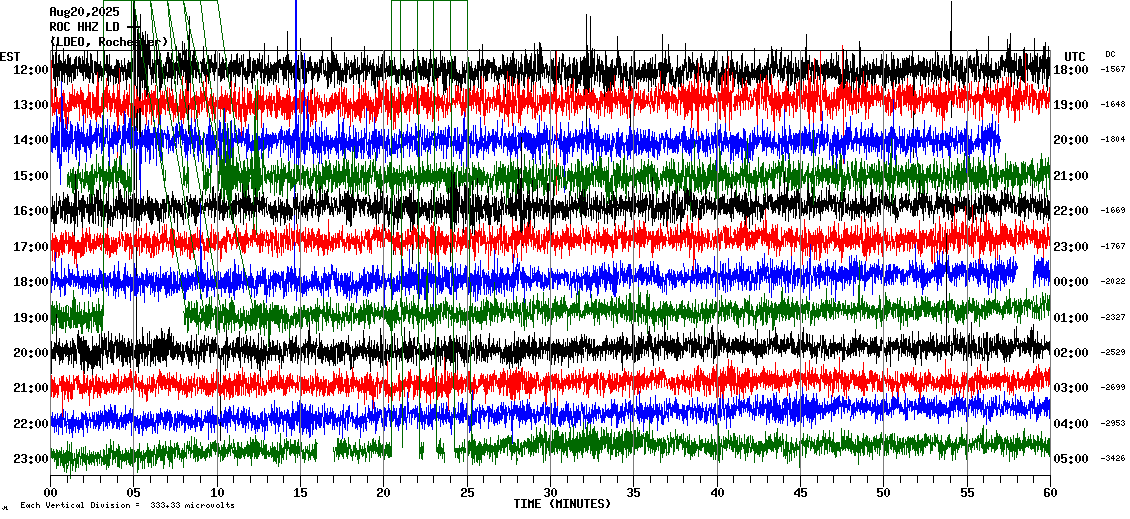Image resolution: width=1130 pixels, height=519 pixels.
Task: Click the 18:00 UTC time label
Action: [1071, 70]
